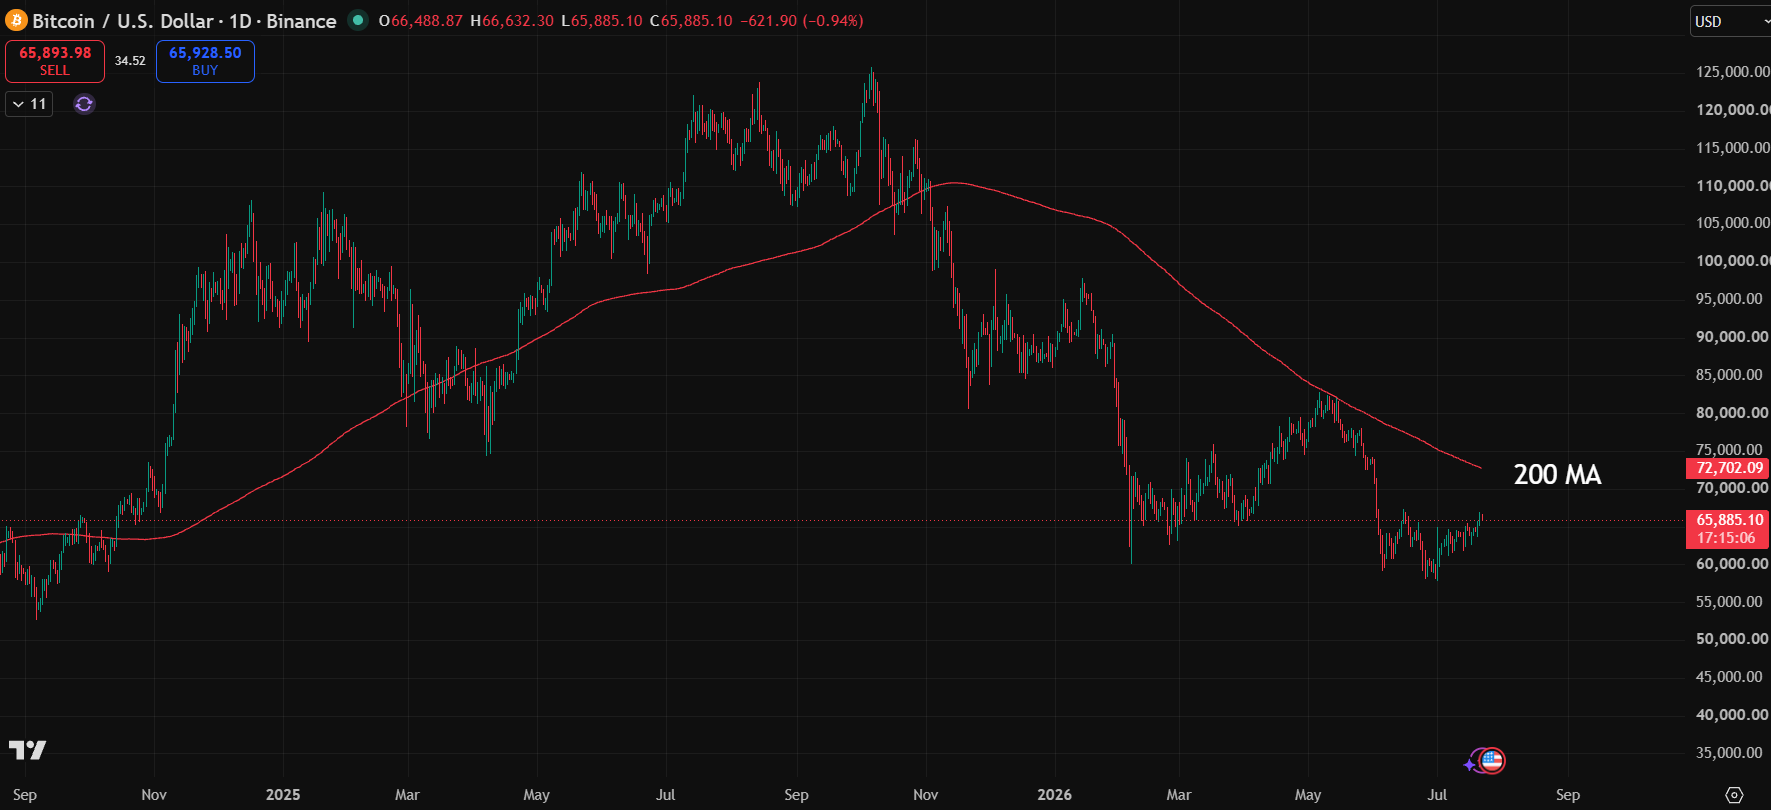Select the 200 MA text annotation

1557,475
